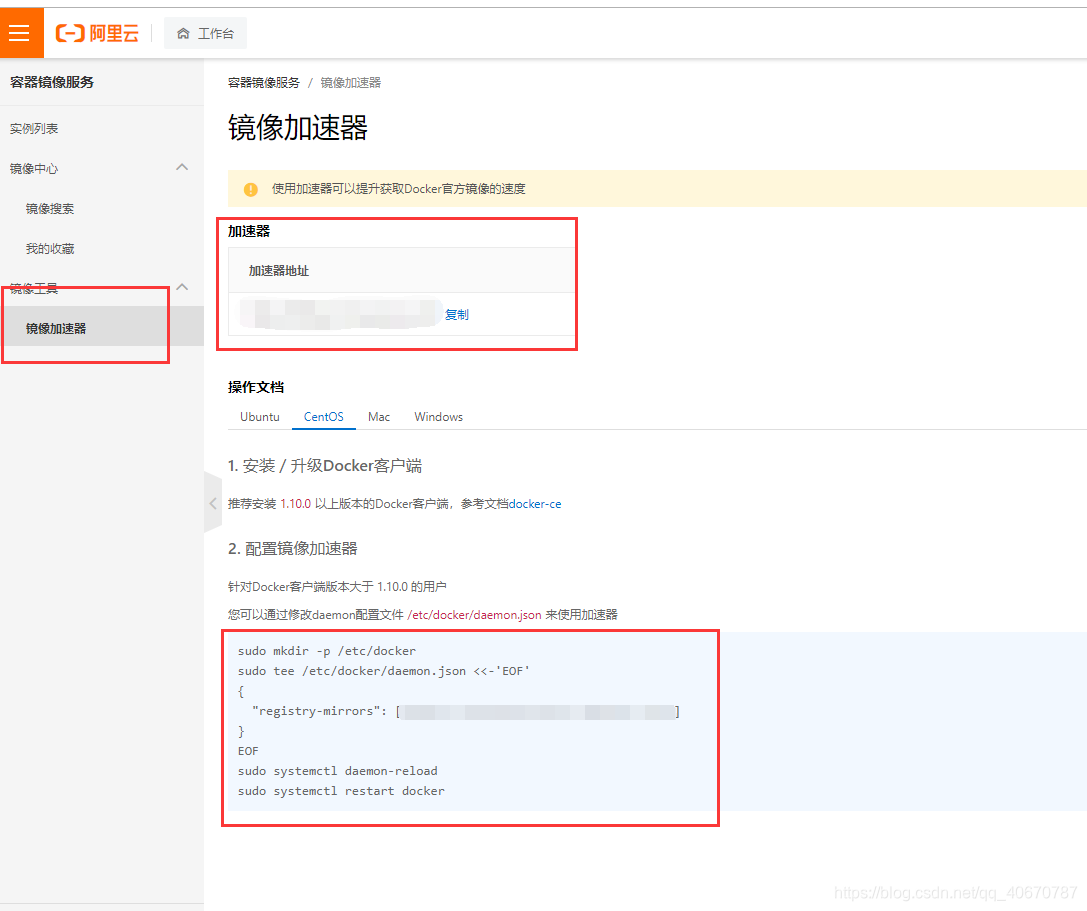Switch to the CentOS tab
Viewport: 1087px width, 911px height.
324,417
